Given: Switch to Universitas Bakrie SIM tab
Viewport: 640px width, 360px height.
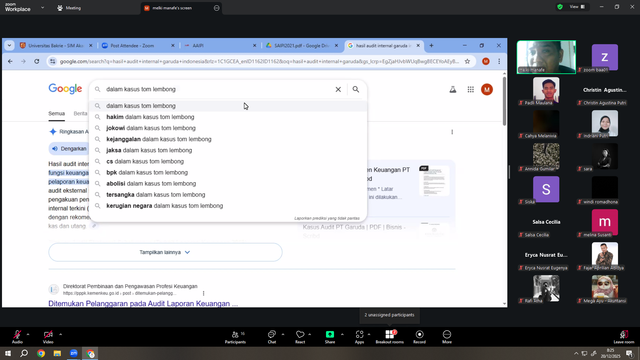Looking at the screenshot, I should coord(56,46).
